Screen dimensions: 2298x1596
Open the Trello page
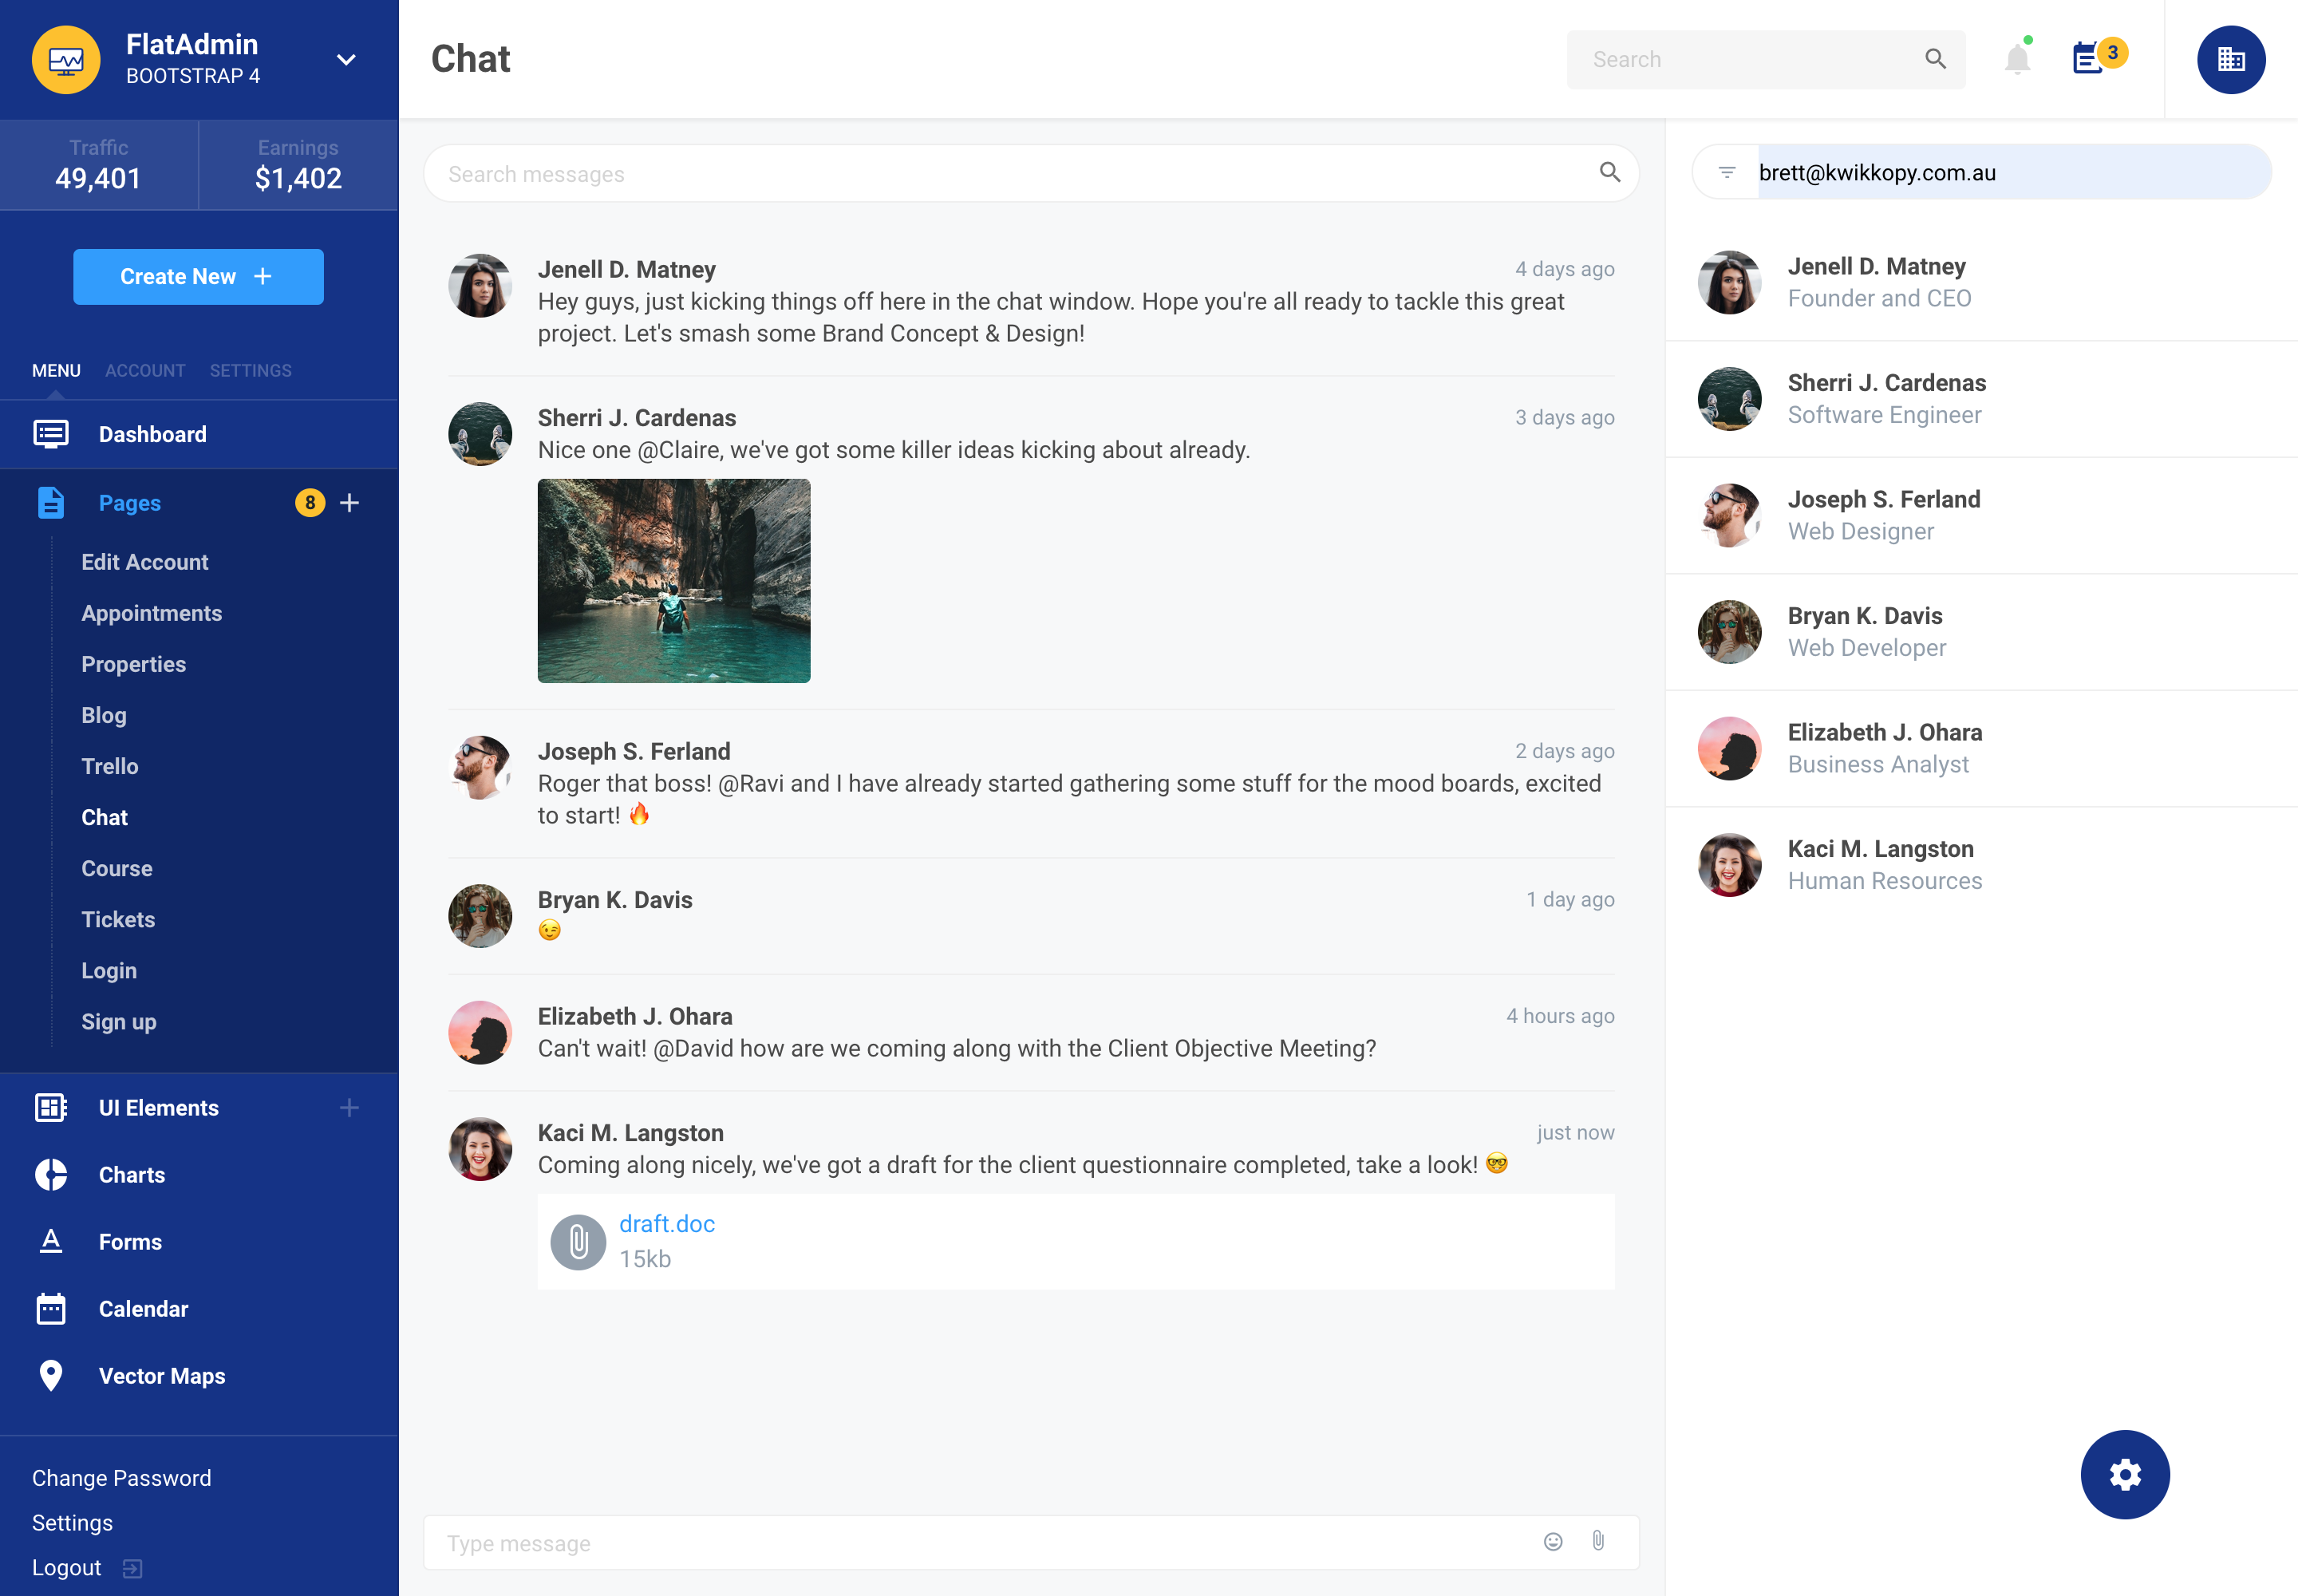tap(110, 766)
